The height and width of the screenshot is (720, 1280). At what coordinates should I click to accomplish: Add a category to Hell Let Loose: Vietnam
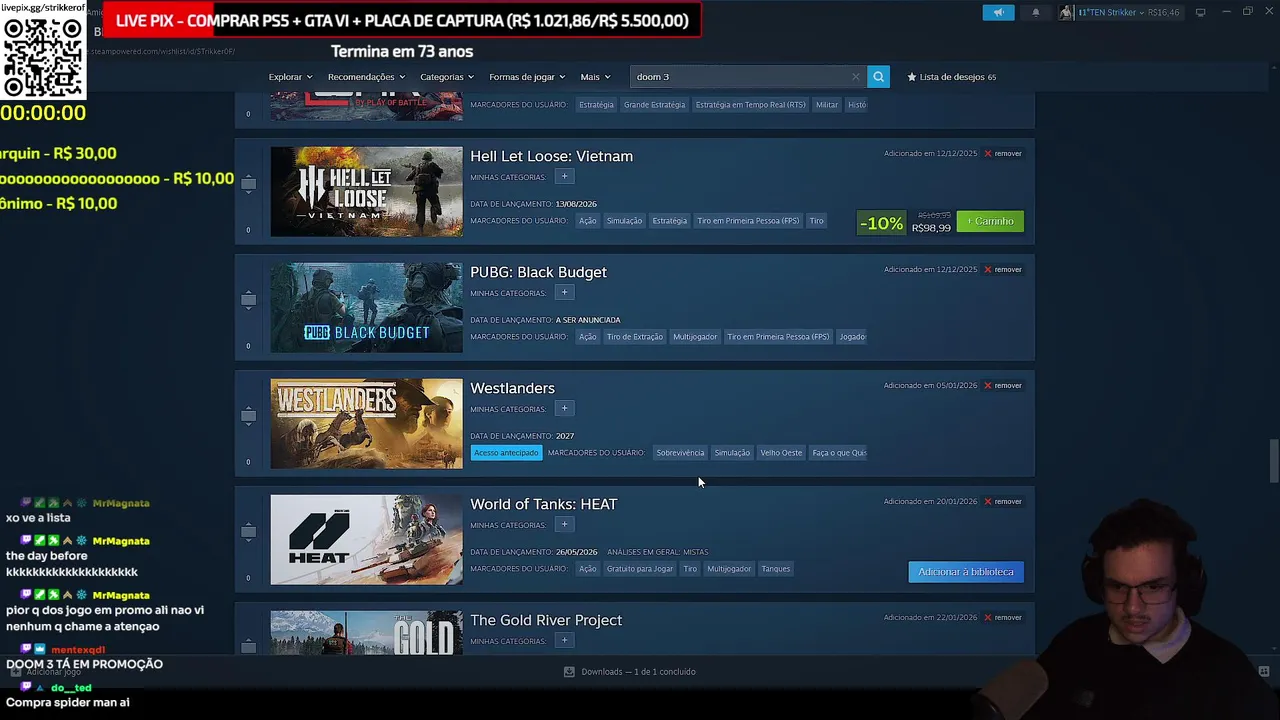click(564, 177)
